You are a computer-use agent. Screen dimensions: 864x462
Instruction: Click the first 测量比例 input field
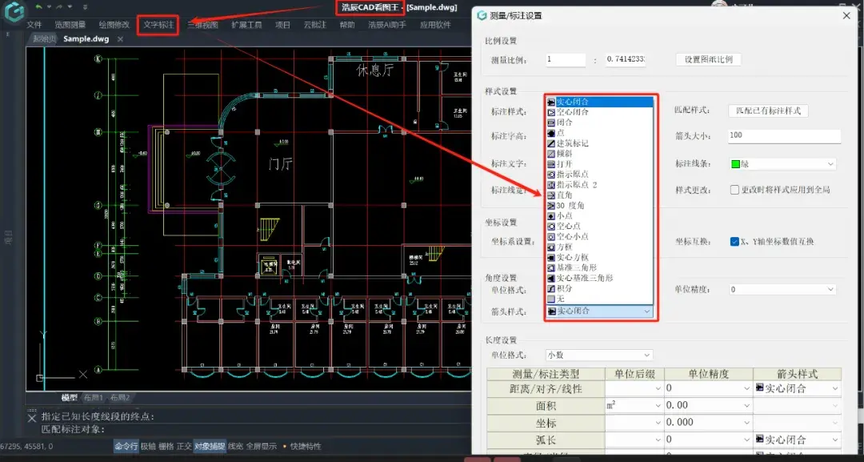click(565, 60)
